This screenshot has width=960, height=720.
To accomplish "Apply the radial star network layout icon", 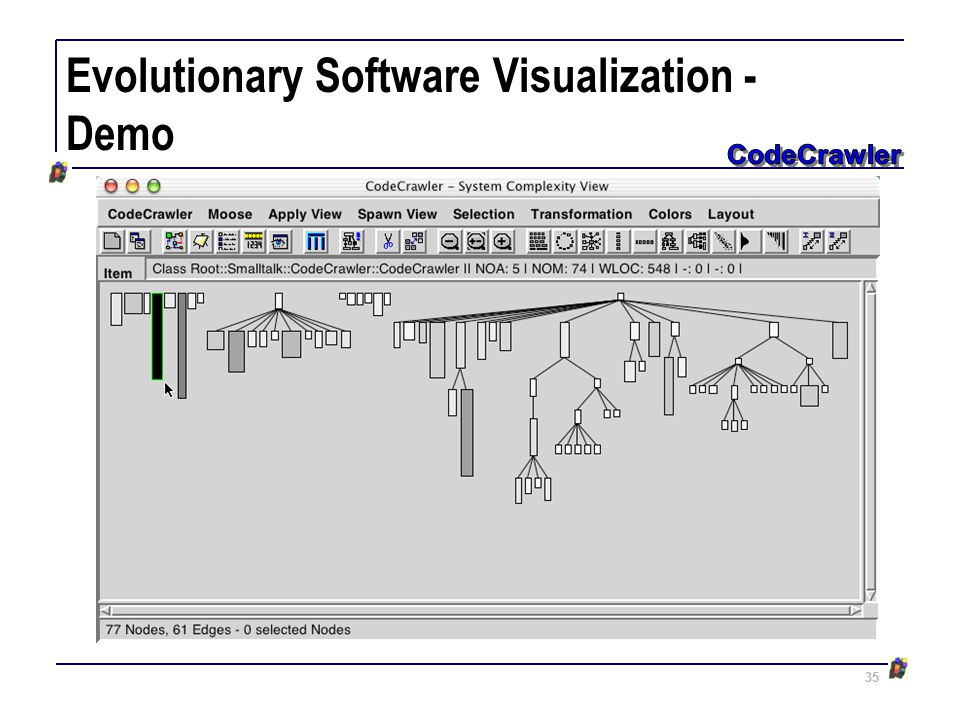I will click(591, 241).
